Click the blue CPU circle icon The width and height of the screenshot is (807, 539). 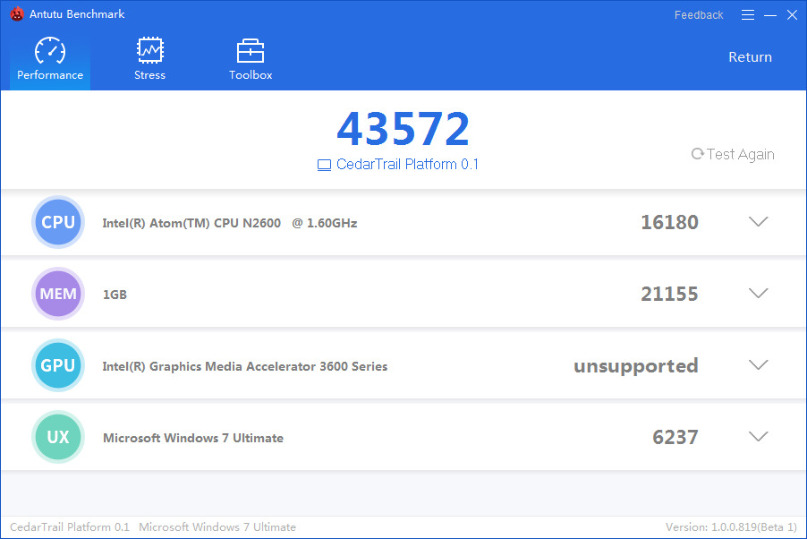point(58,222)
